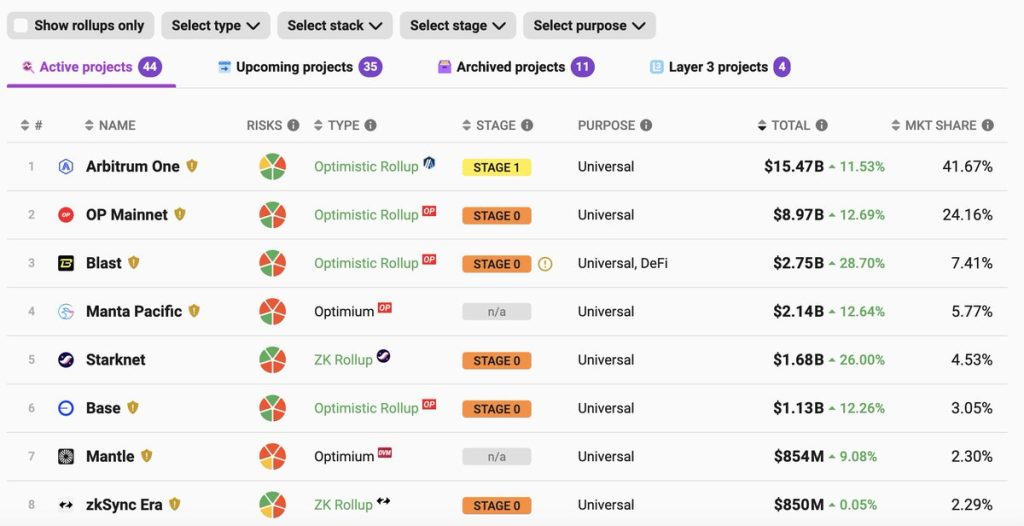The height and width of the screenshot is (526, 1024).
Task: Click the Arbitrum One logo icon
Action: [66, 167]
